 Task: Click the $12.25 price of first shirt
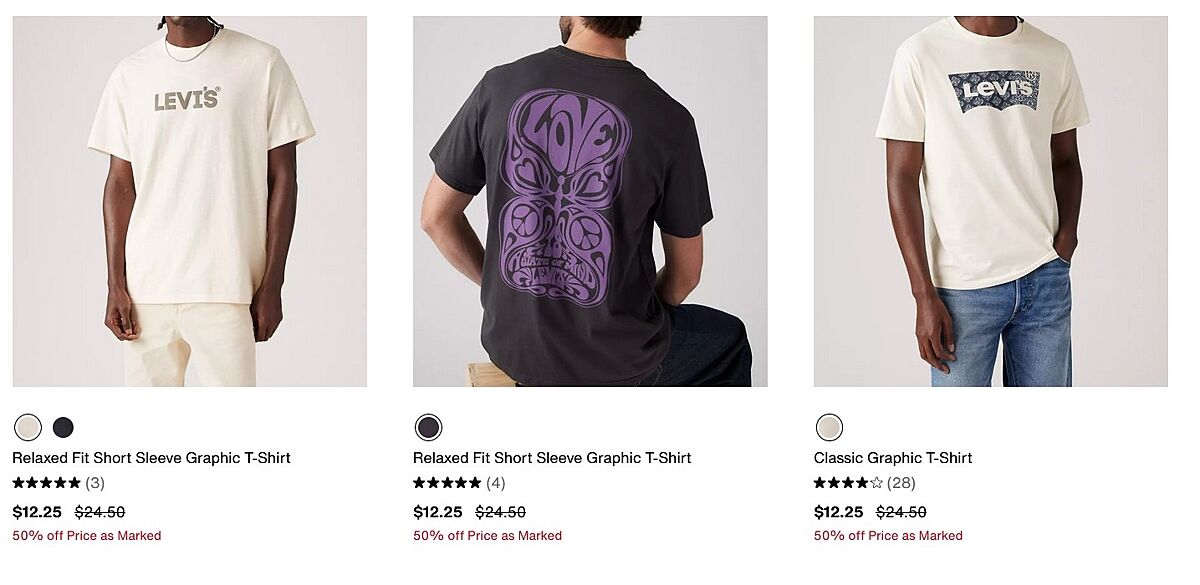point(37,512)
